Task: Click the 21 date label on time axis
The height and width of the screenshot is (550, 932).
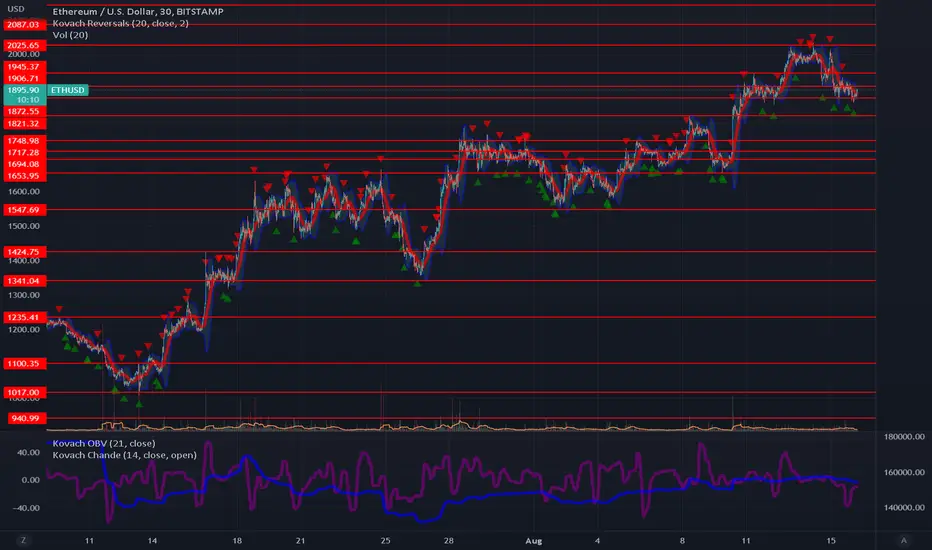Action: tap(301, 540)
